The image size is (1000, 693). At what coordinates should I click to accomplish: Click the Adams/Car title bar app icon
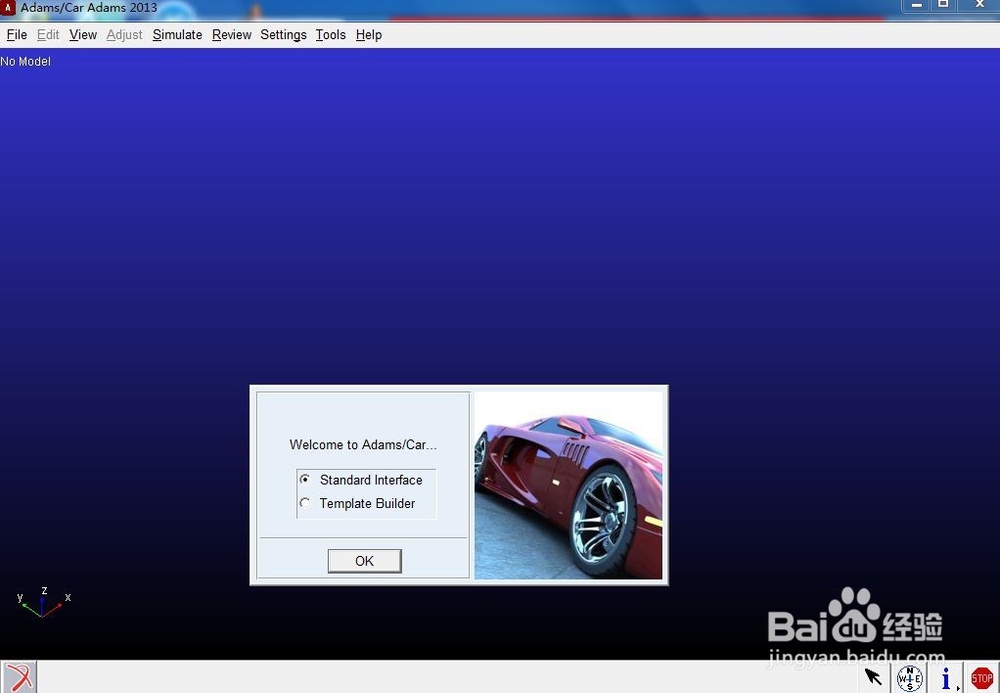tap(8, 8)
